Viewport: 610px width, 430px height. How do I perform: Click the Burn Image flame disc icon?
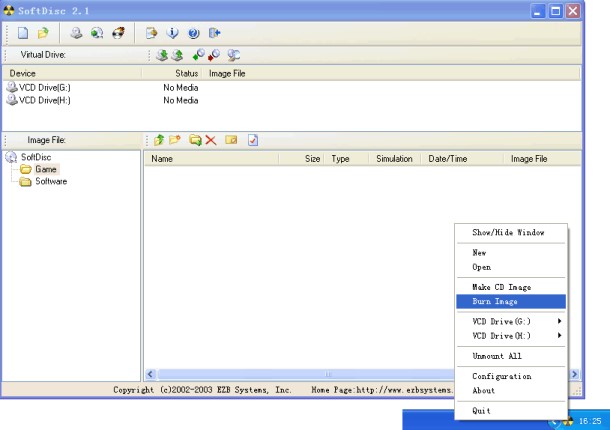tap(118, 33)
